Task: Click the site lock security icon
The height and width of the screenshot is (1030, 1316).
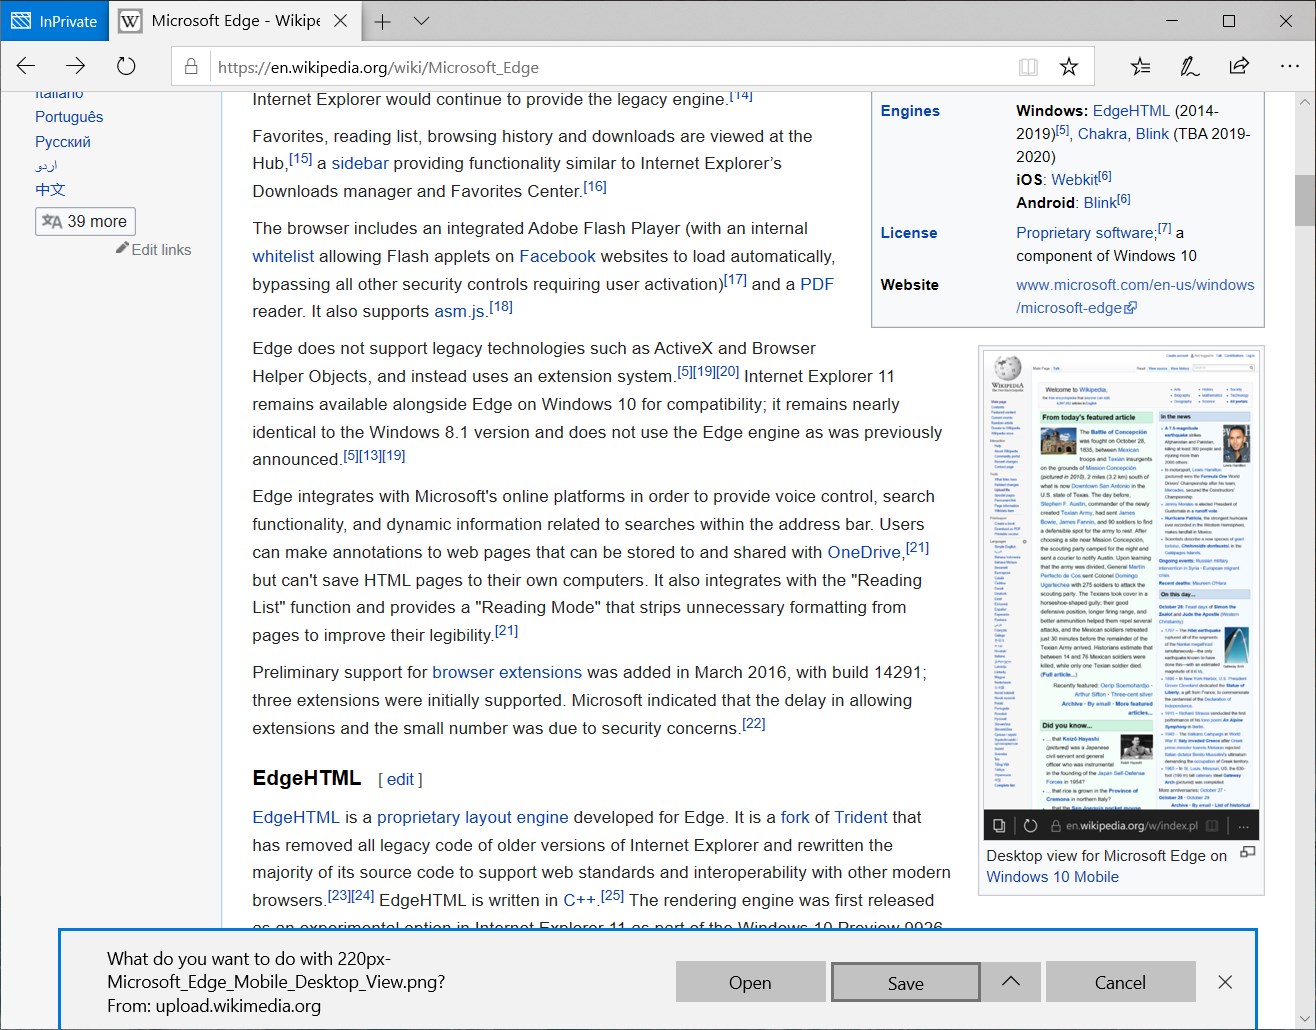Action: coord(190,67)
